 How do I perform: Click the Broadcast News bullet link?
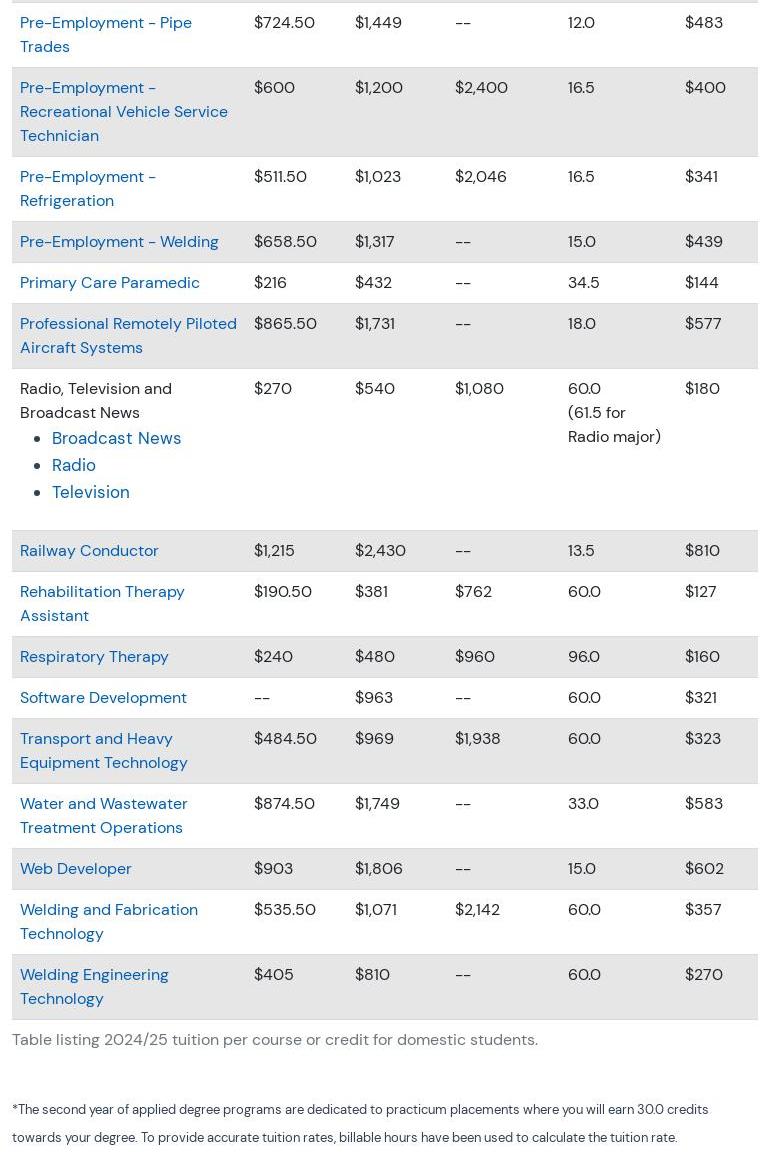tap(116, 438)
